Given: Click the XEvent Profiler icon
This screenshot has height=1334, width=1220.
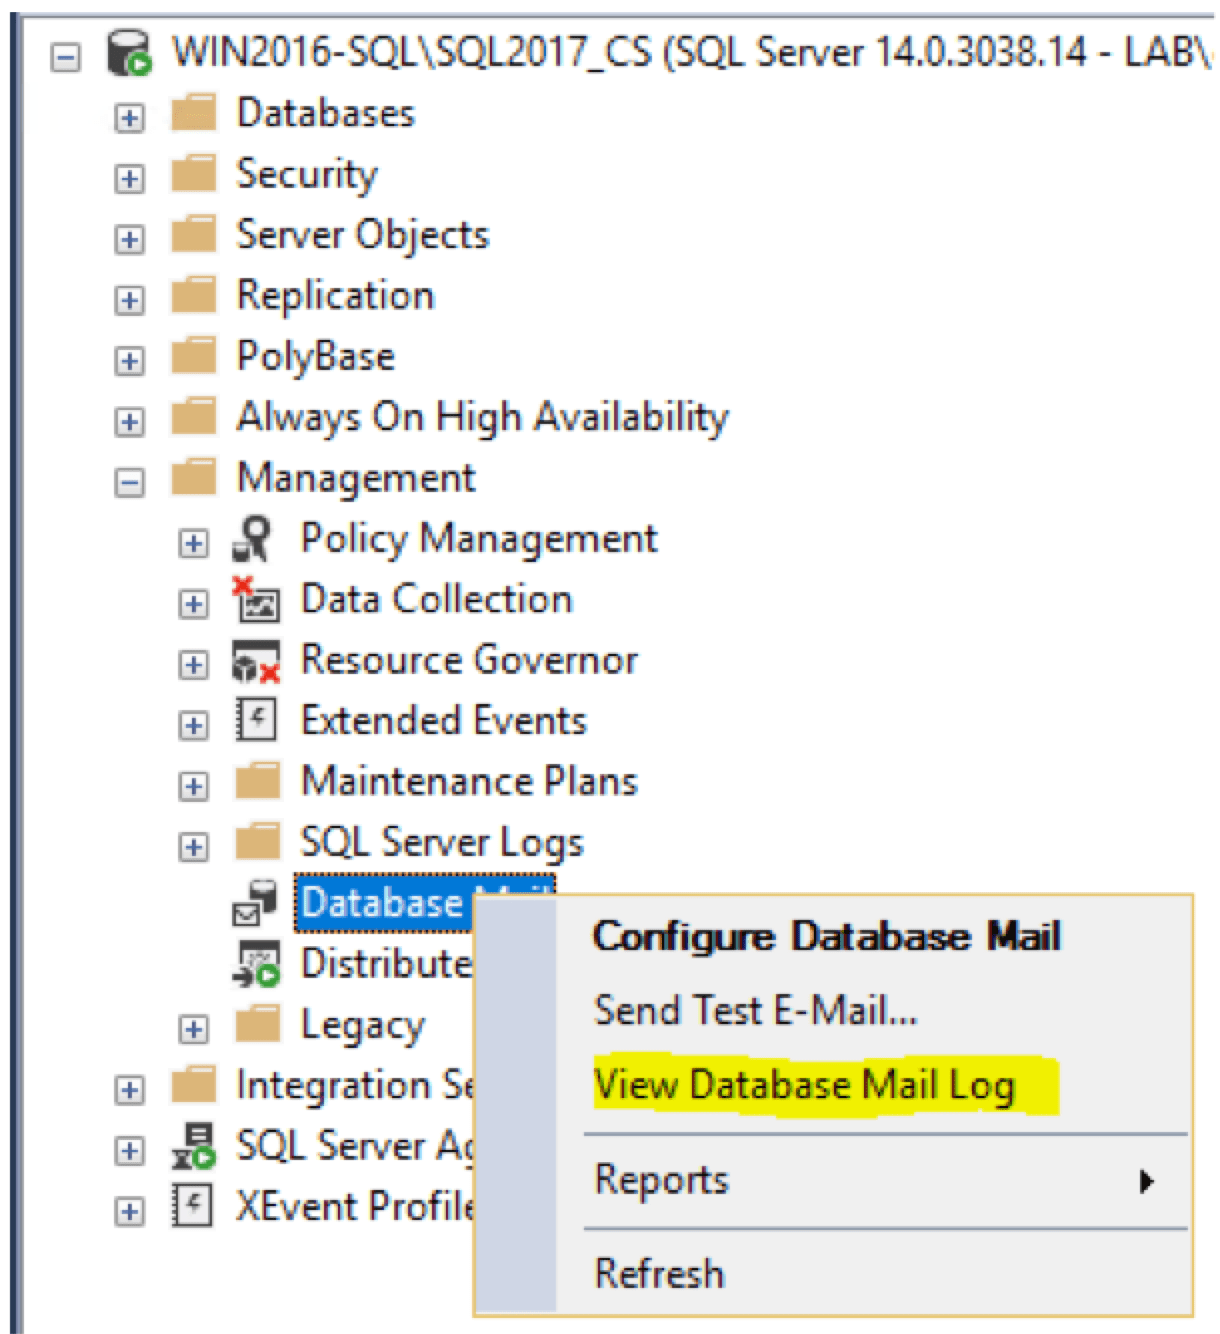Looking at the screenshot, I should tap(192, 1207).
